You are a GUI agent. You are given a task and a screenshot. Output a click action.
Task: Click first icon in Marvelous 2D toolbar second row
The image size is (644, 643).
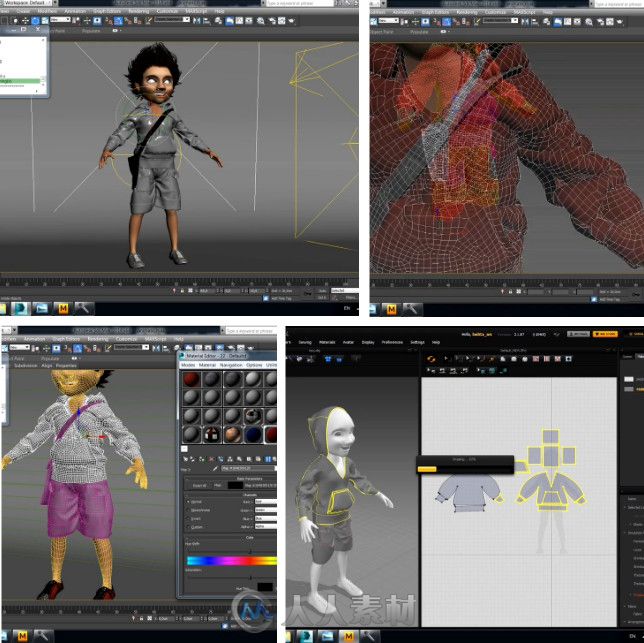pos(431,370)
